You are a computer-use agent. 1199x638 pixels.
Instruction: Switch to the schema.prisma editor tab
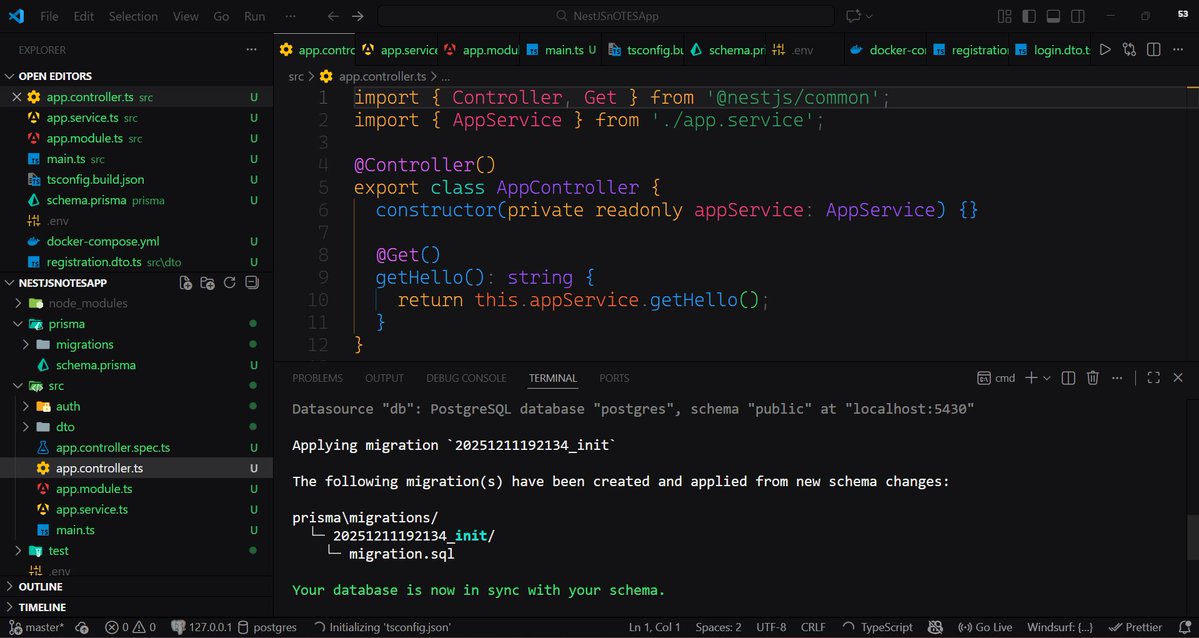(727, 50)
